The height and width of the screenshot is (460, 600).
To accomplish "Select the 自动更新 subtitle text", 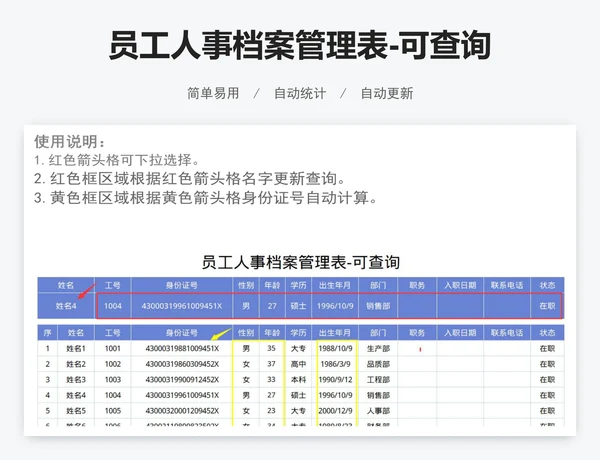I will tap(387, 93).
